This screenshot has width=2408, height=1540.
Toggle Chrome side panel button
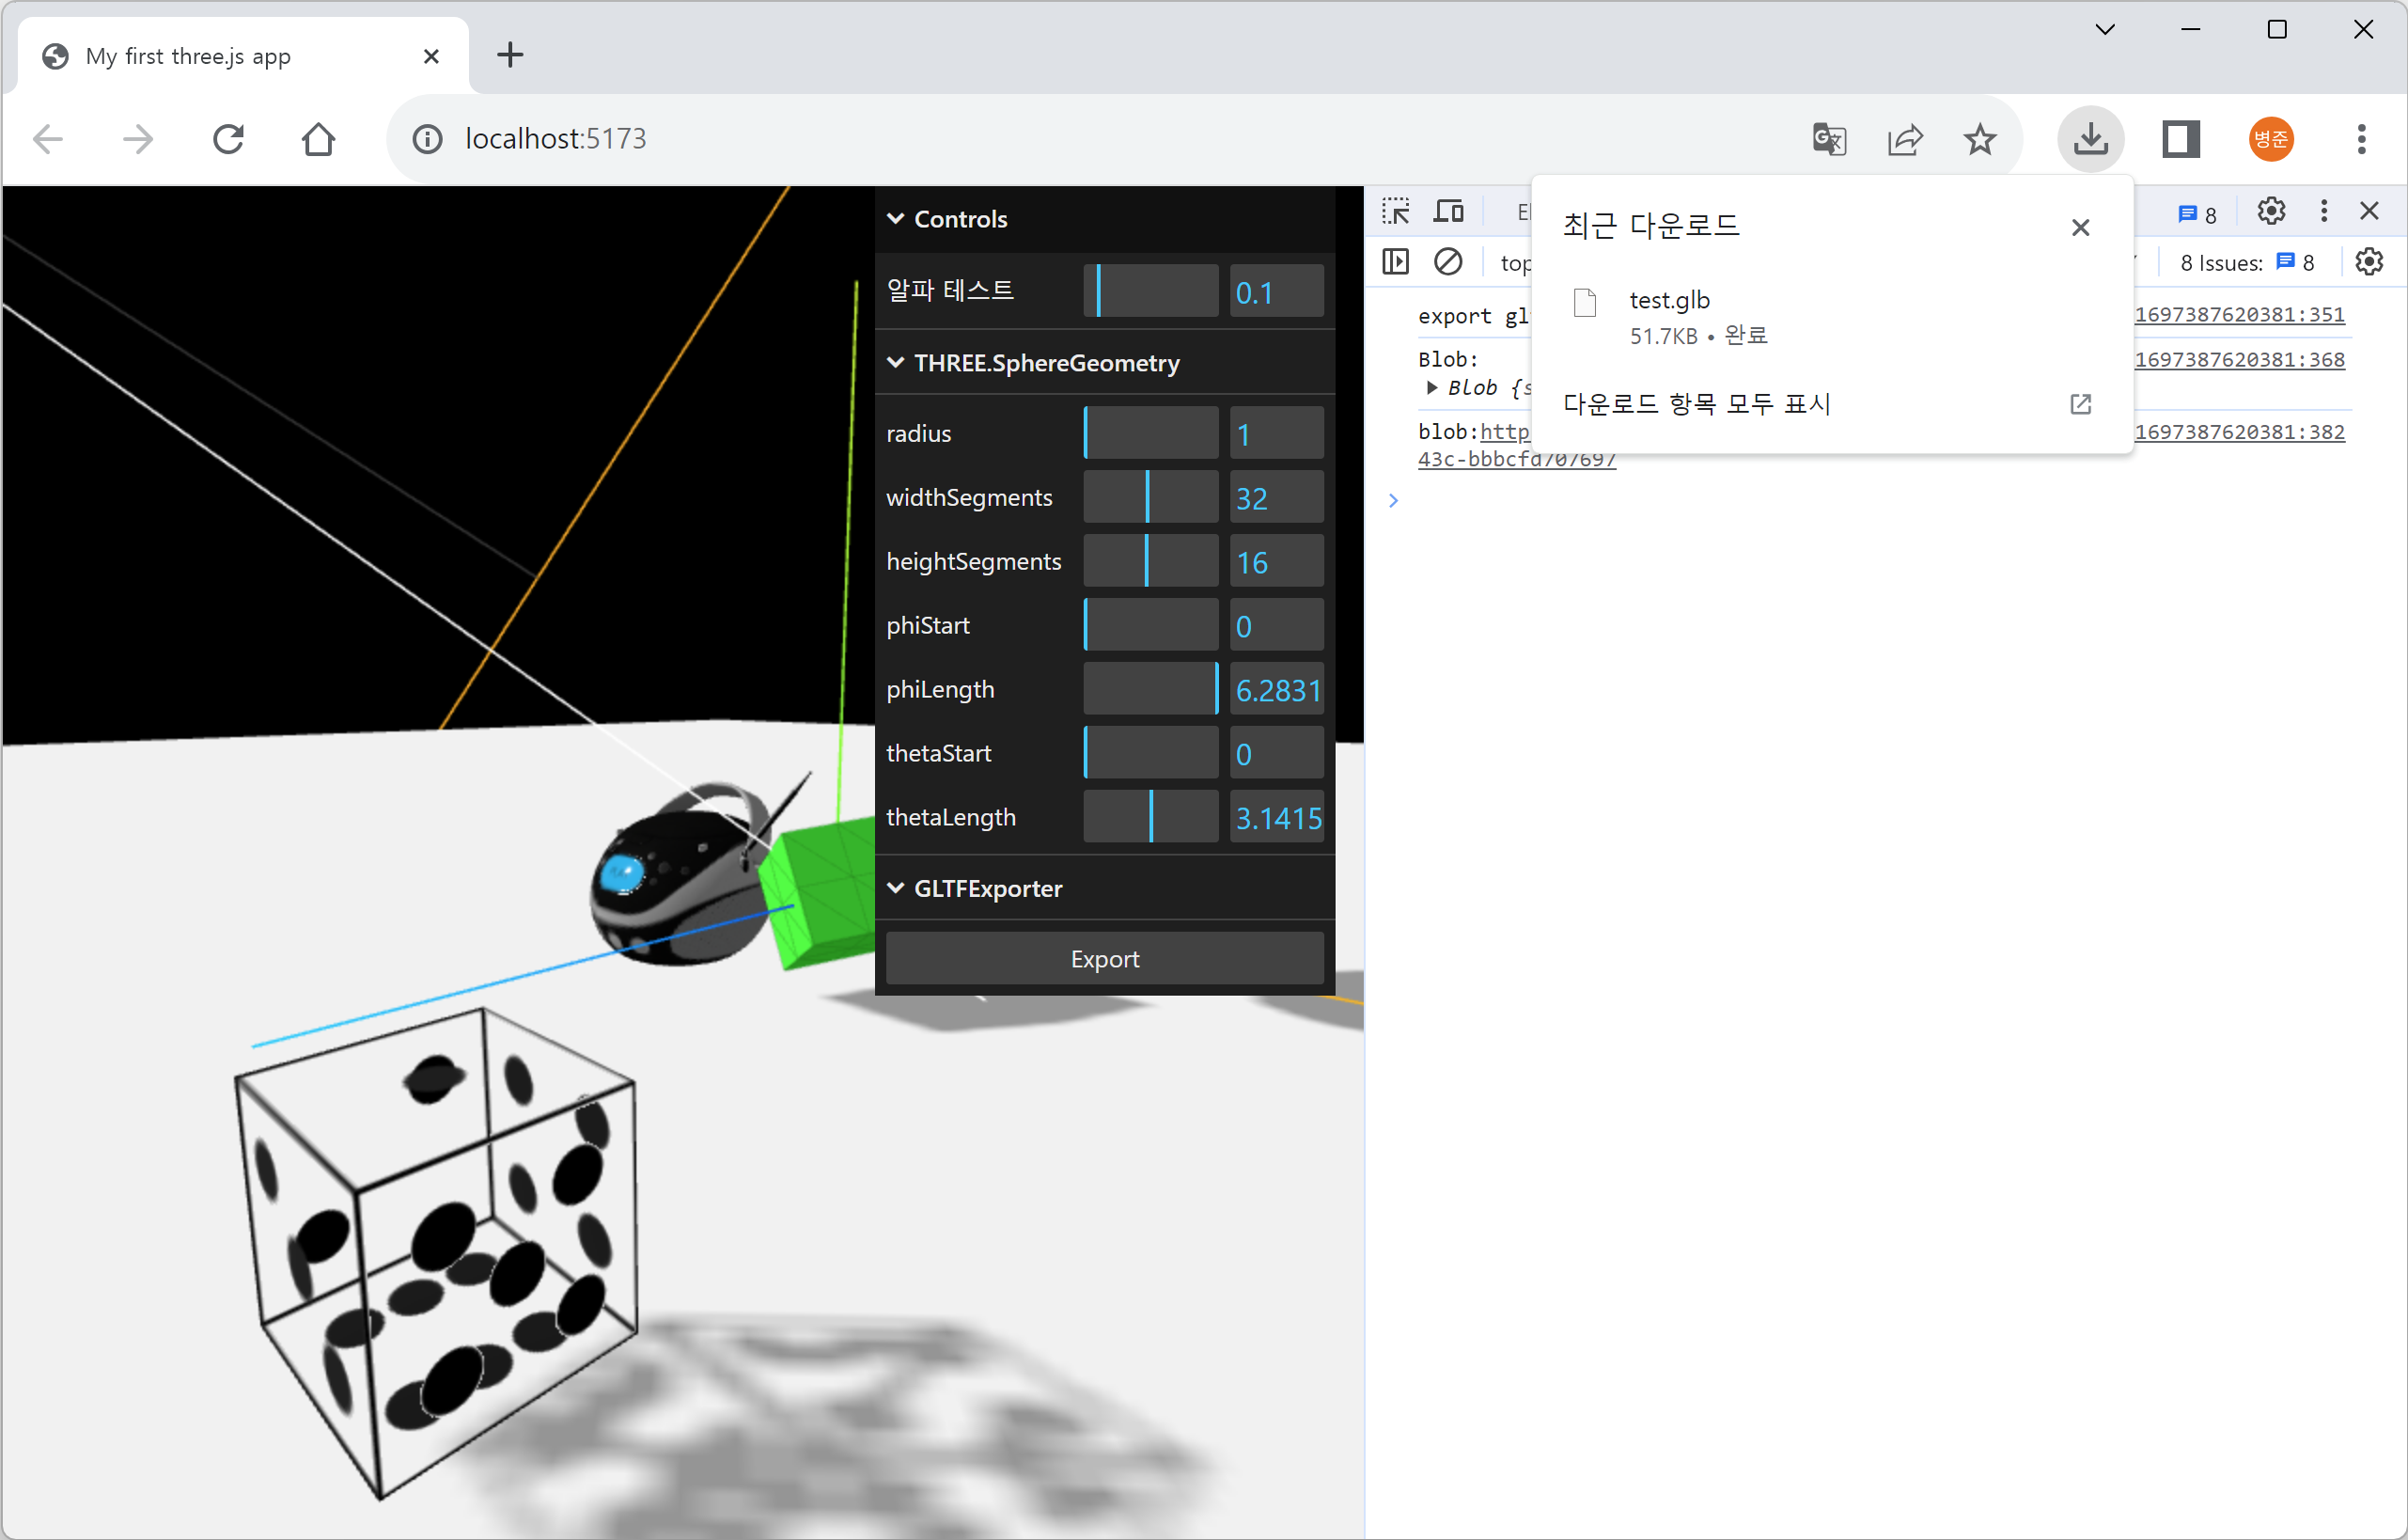click(x=2180, y=139)
